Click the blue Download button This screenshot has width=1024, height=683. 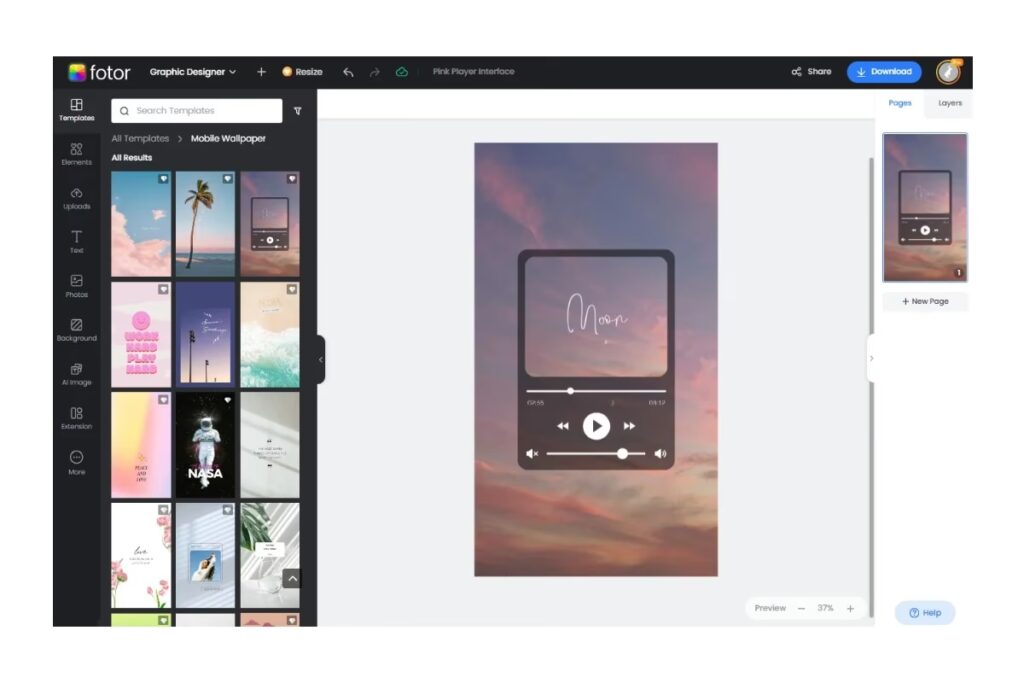click(x=884, y=72)
